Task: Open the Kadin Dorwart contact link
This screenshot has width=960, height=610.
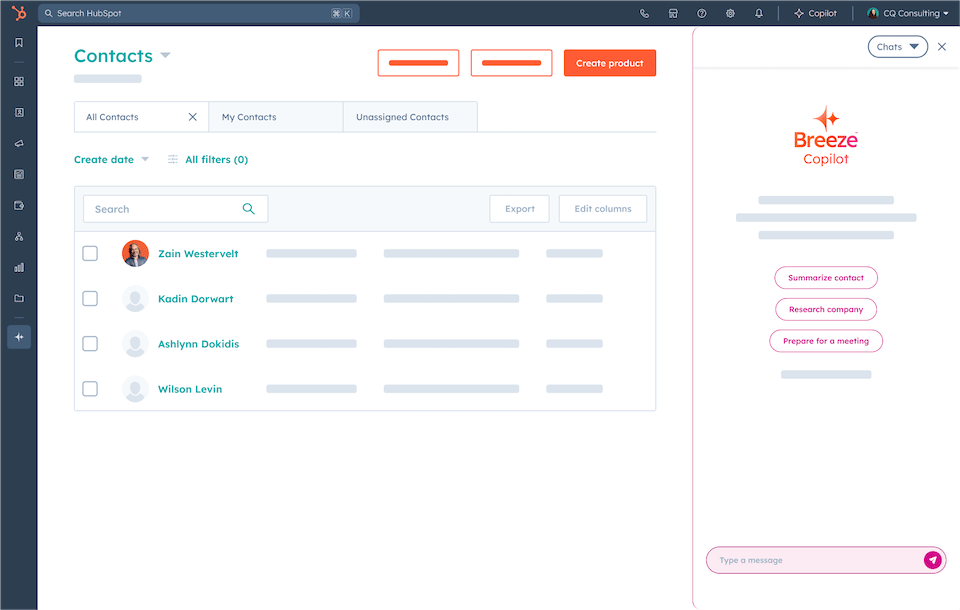Action: [x=196, y=299]
